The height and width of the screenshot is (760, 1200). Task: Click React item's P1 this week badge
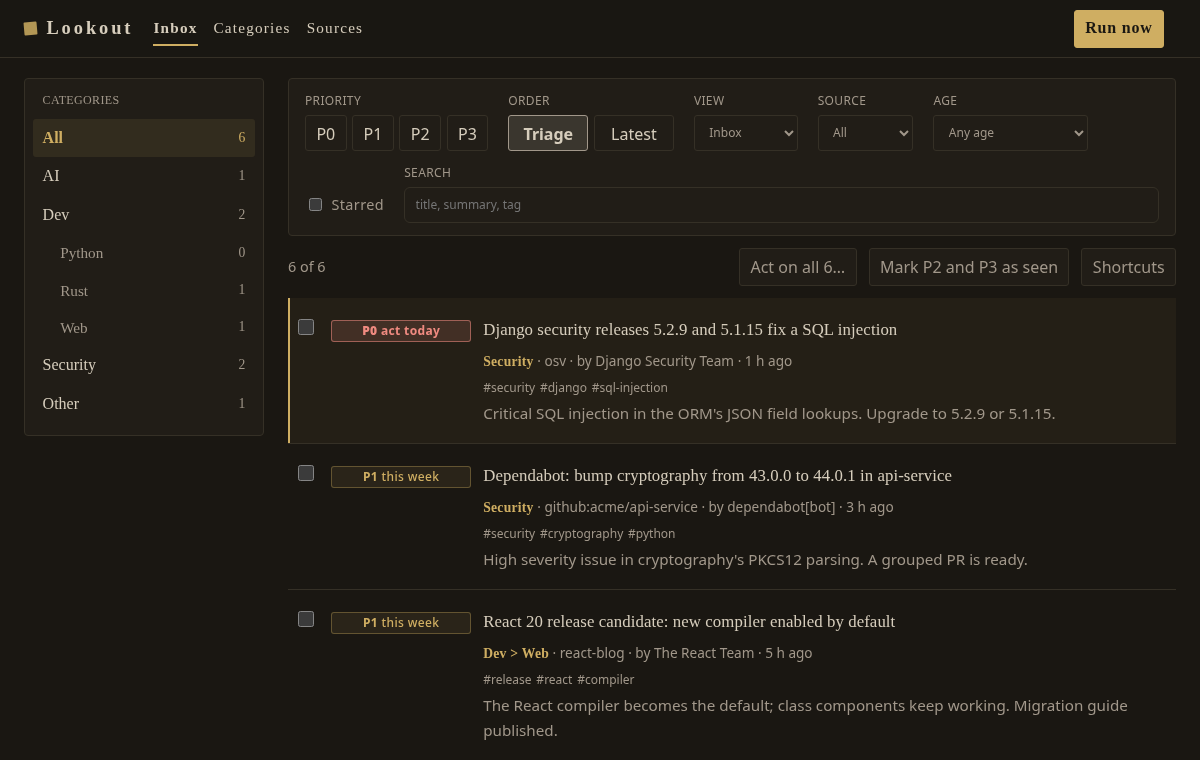(401, 623)
